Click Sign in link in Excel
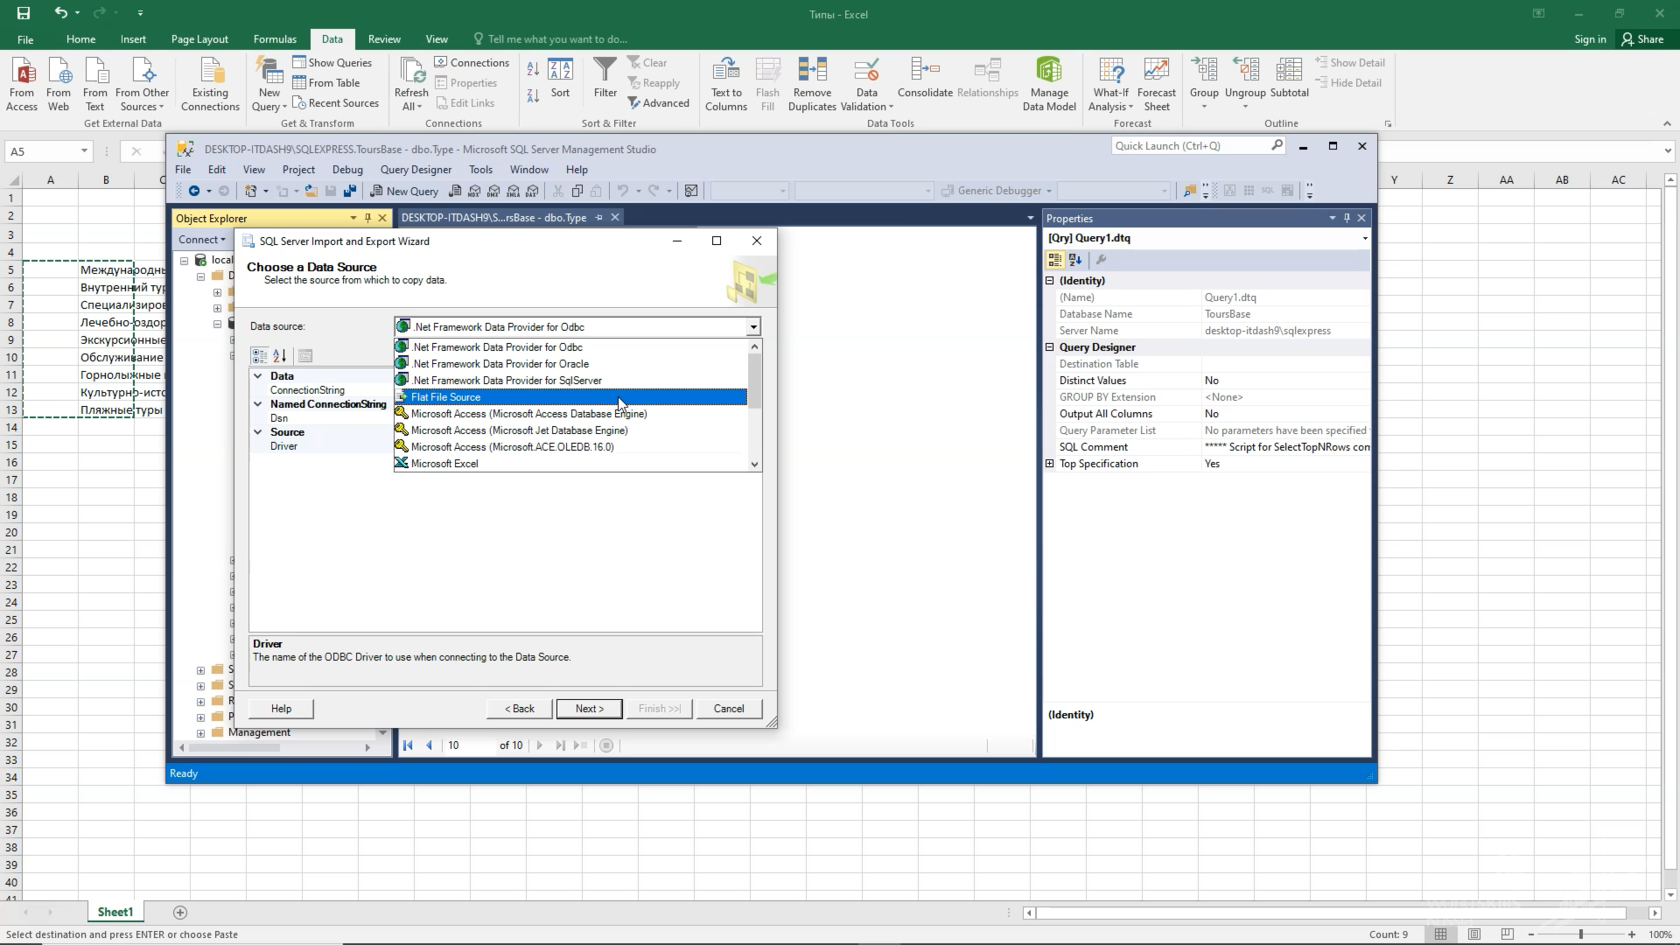The image size is (1680, 945). pos(1590,39)
